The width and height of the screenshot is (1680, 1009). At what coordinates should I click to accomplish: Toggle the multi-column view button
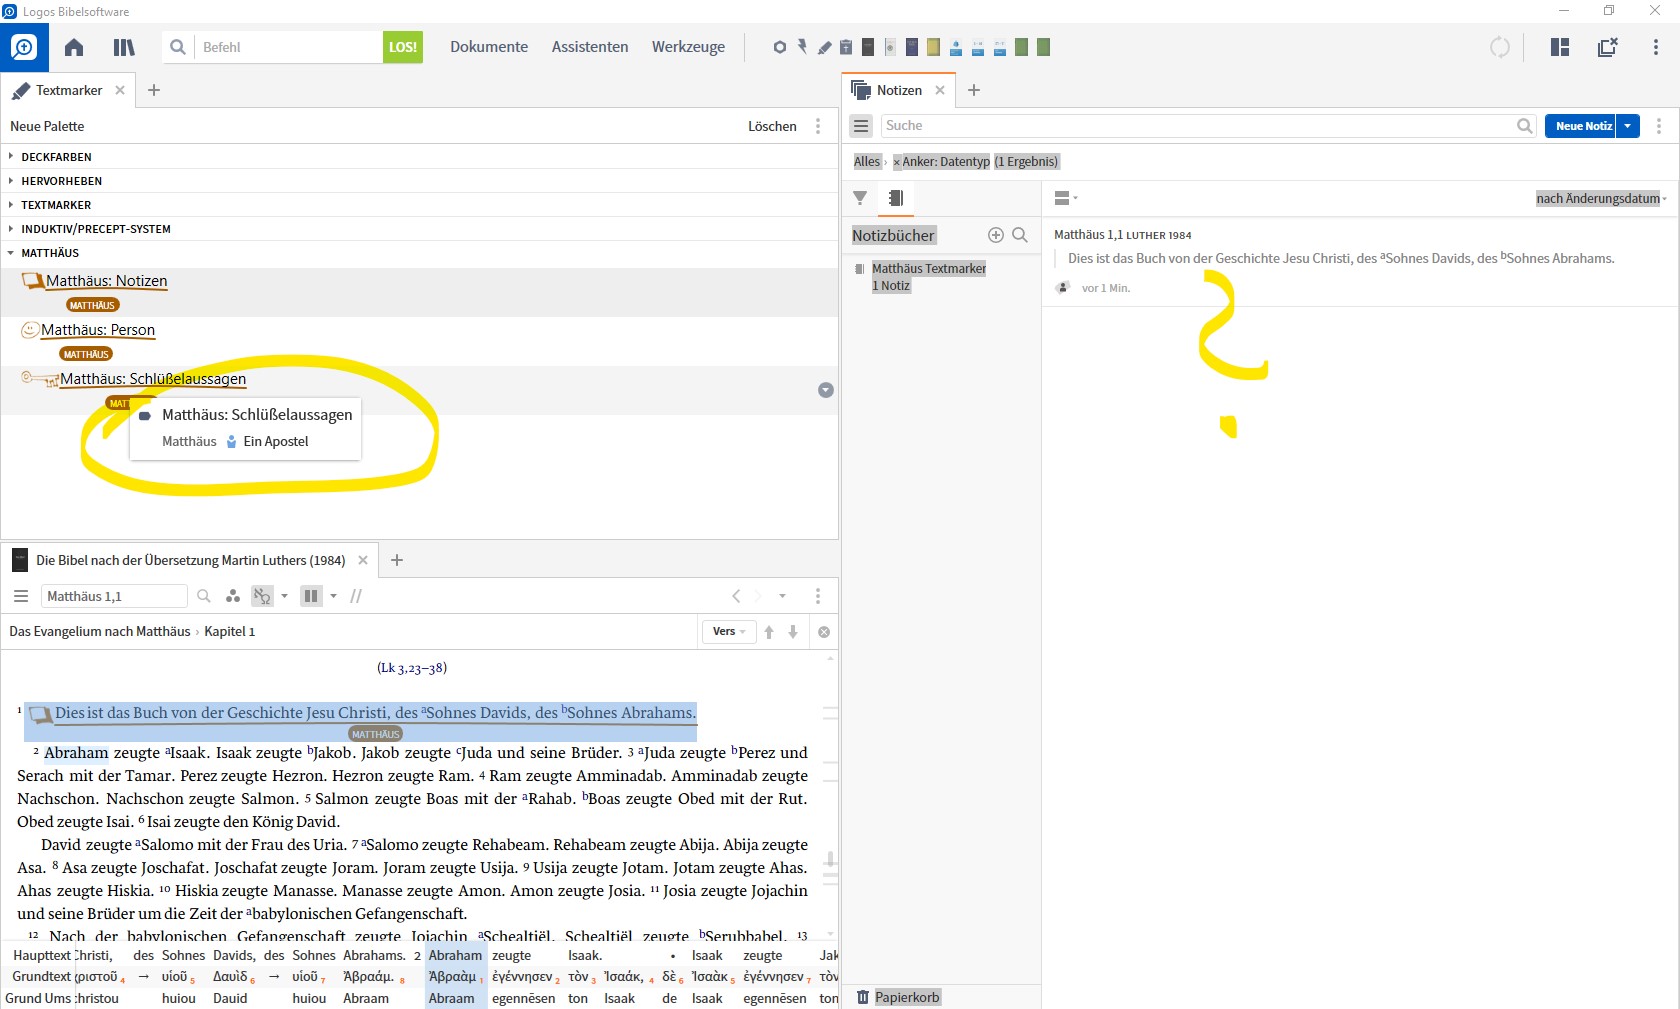(x=311, y=596)
